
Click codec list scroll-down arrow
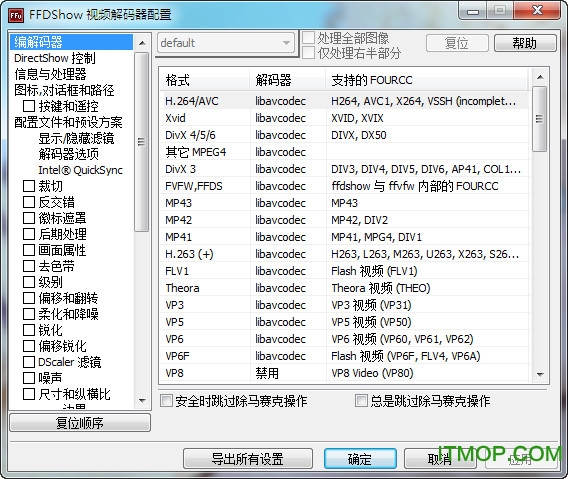click(540, 375)
